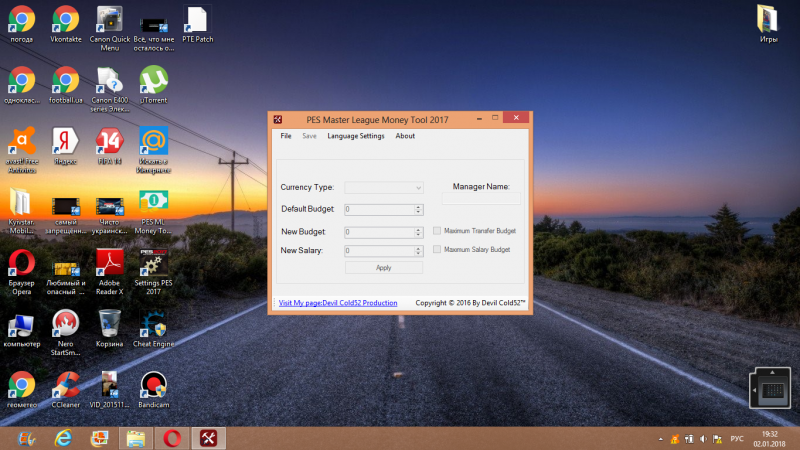Open Bandicam desktop shortcut
The height and width of the screenshot is (450, 800).
(154, 390)
